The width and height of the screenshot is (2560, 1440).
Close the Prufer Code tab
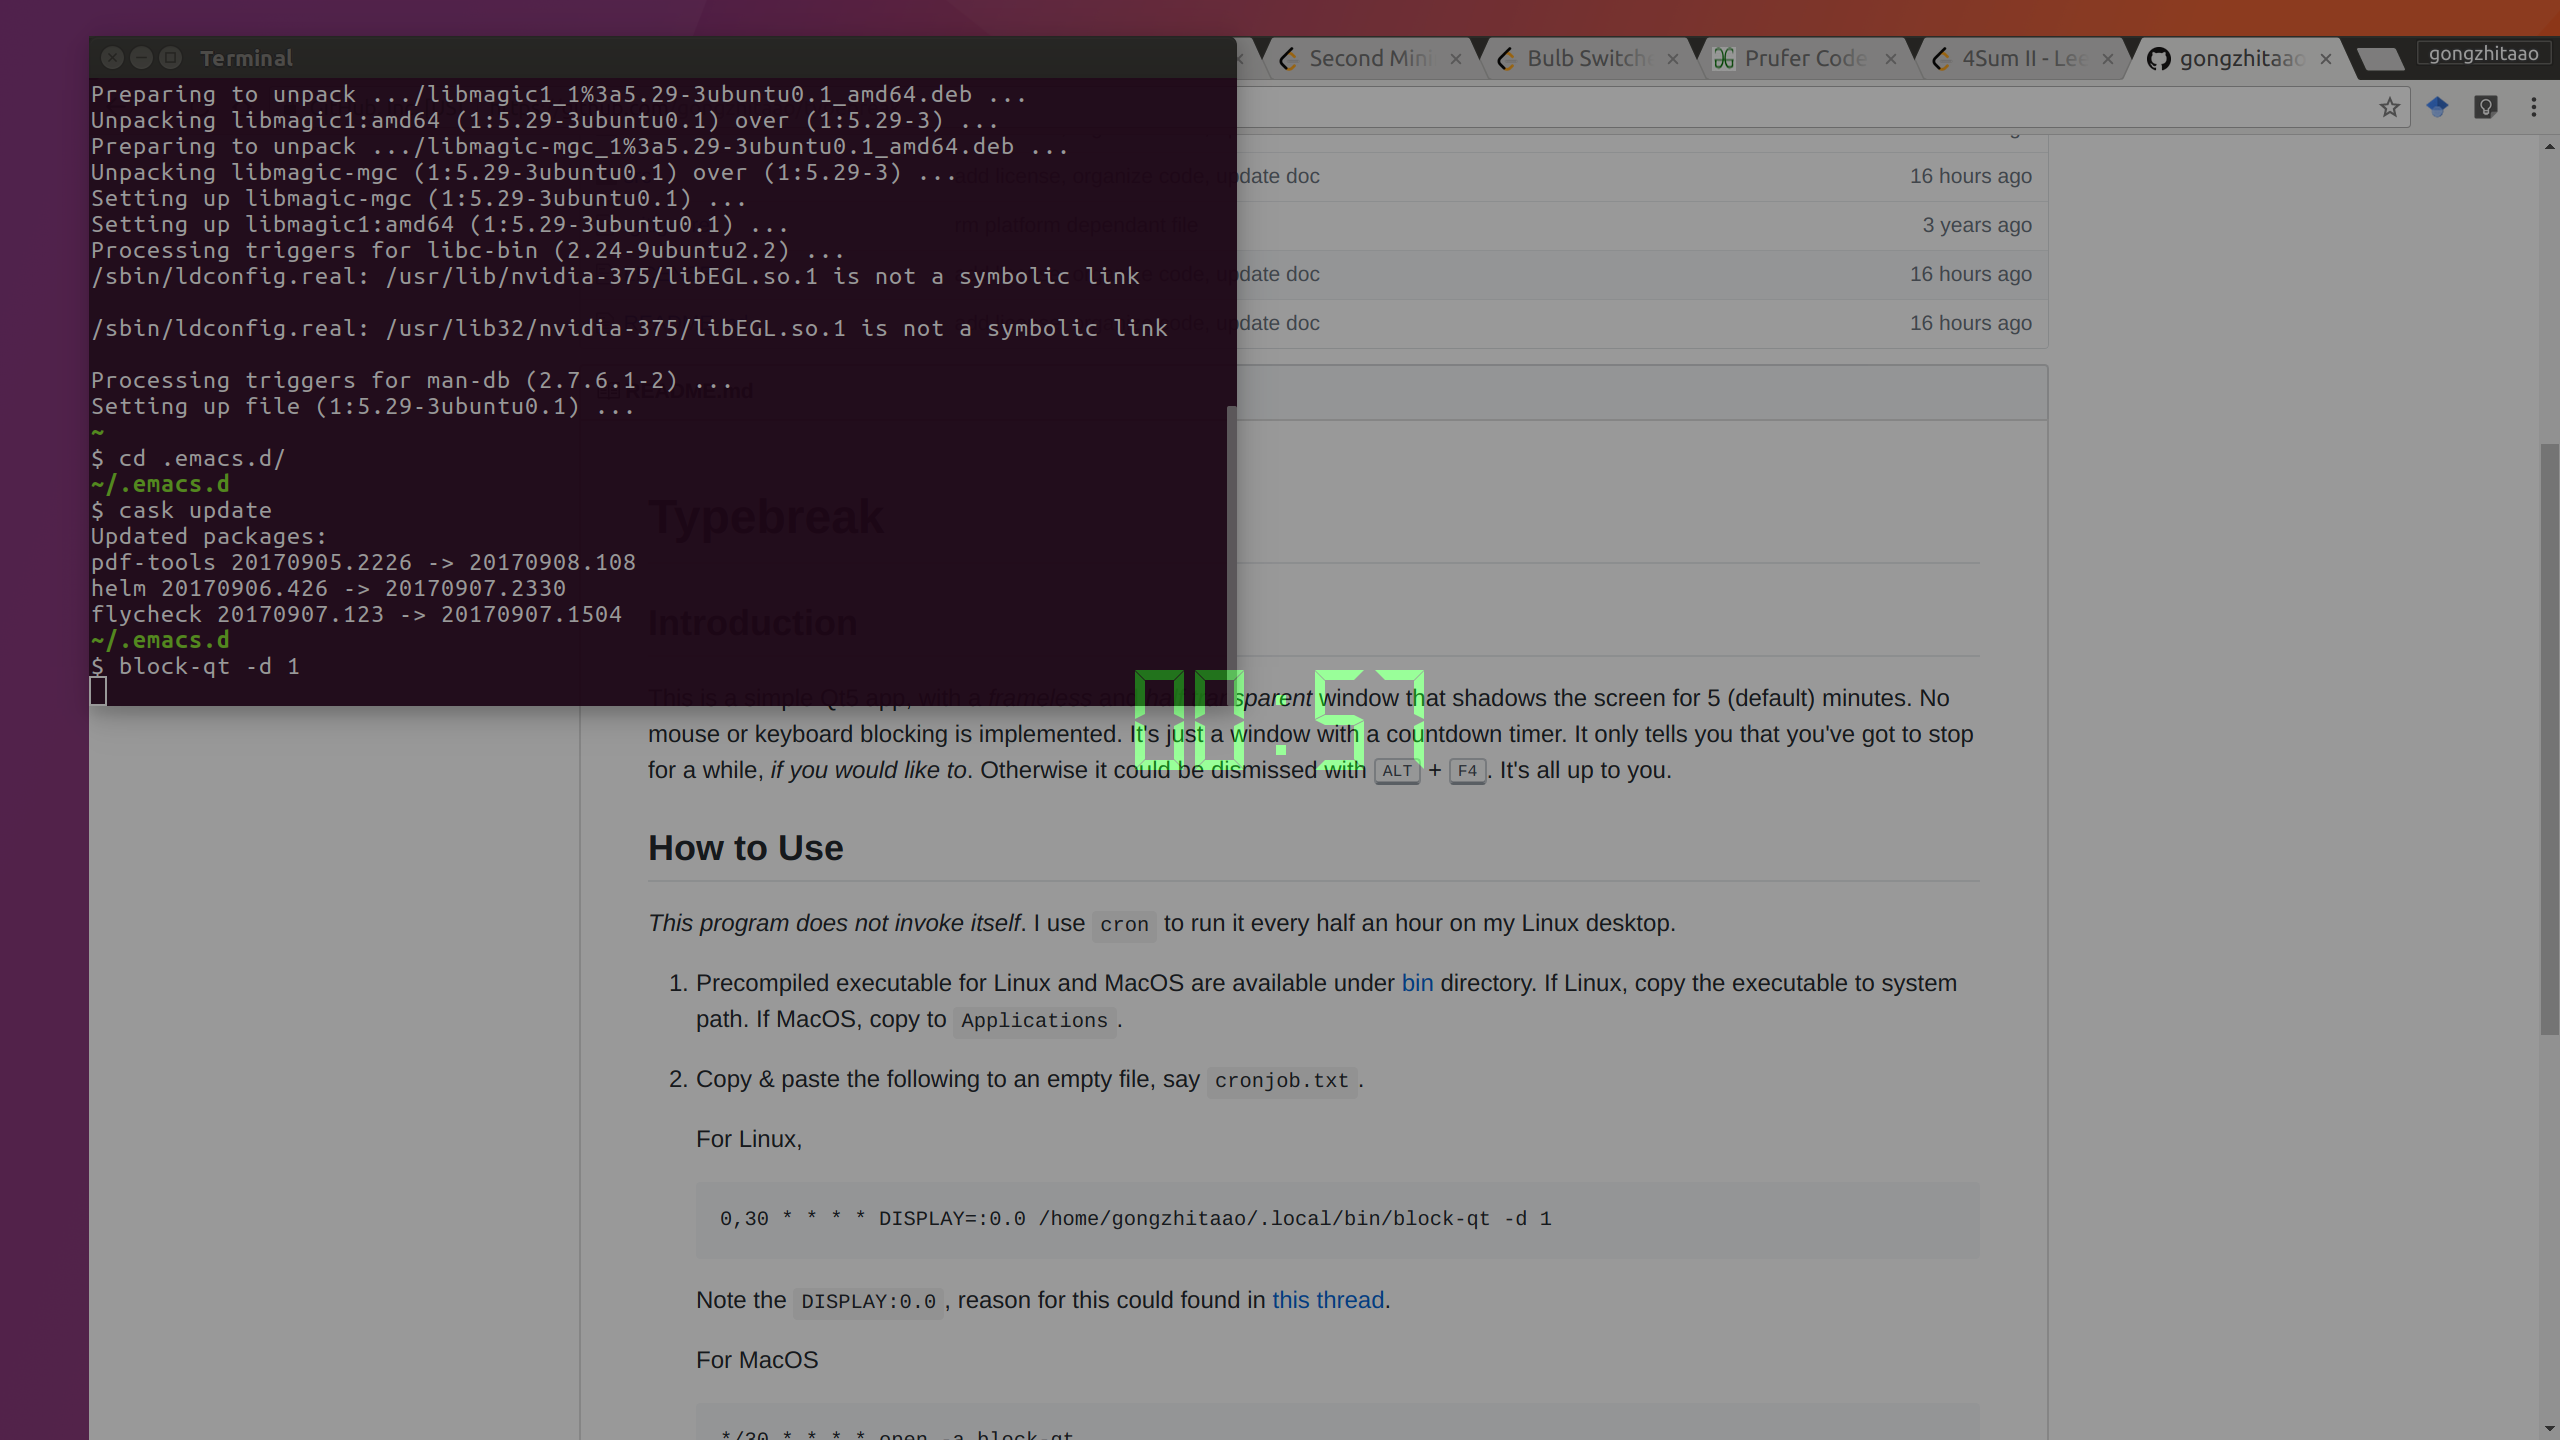click(x=1890, y=59)
